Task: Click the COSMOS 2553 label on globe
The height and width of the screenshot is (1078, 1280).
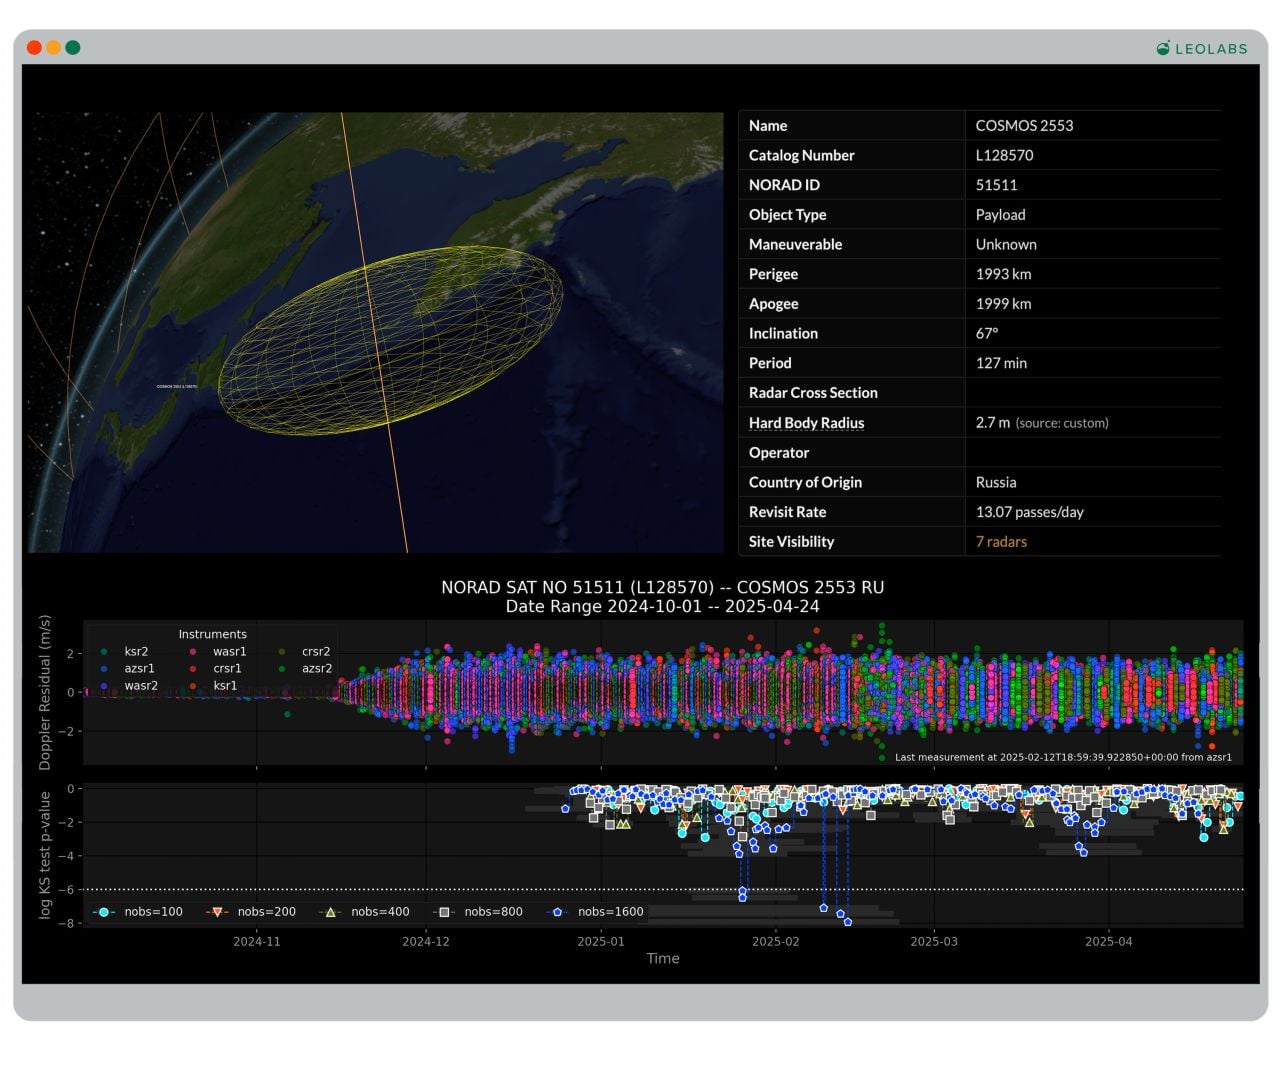Action: 177,386
